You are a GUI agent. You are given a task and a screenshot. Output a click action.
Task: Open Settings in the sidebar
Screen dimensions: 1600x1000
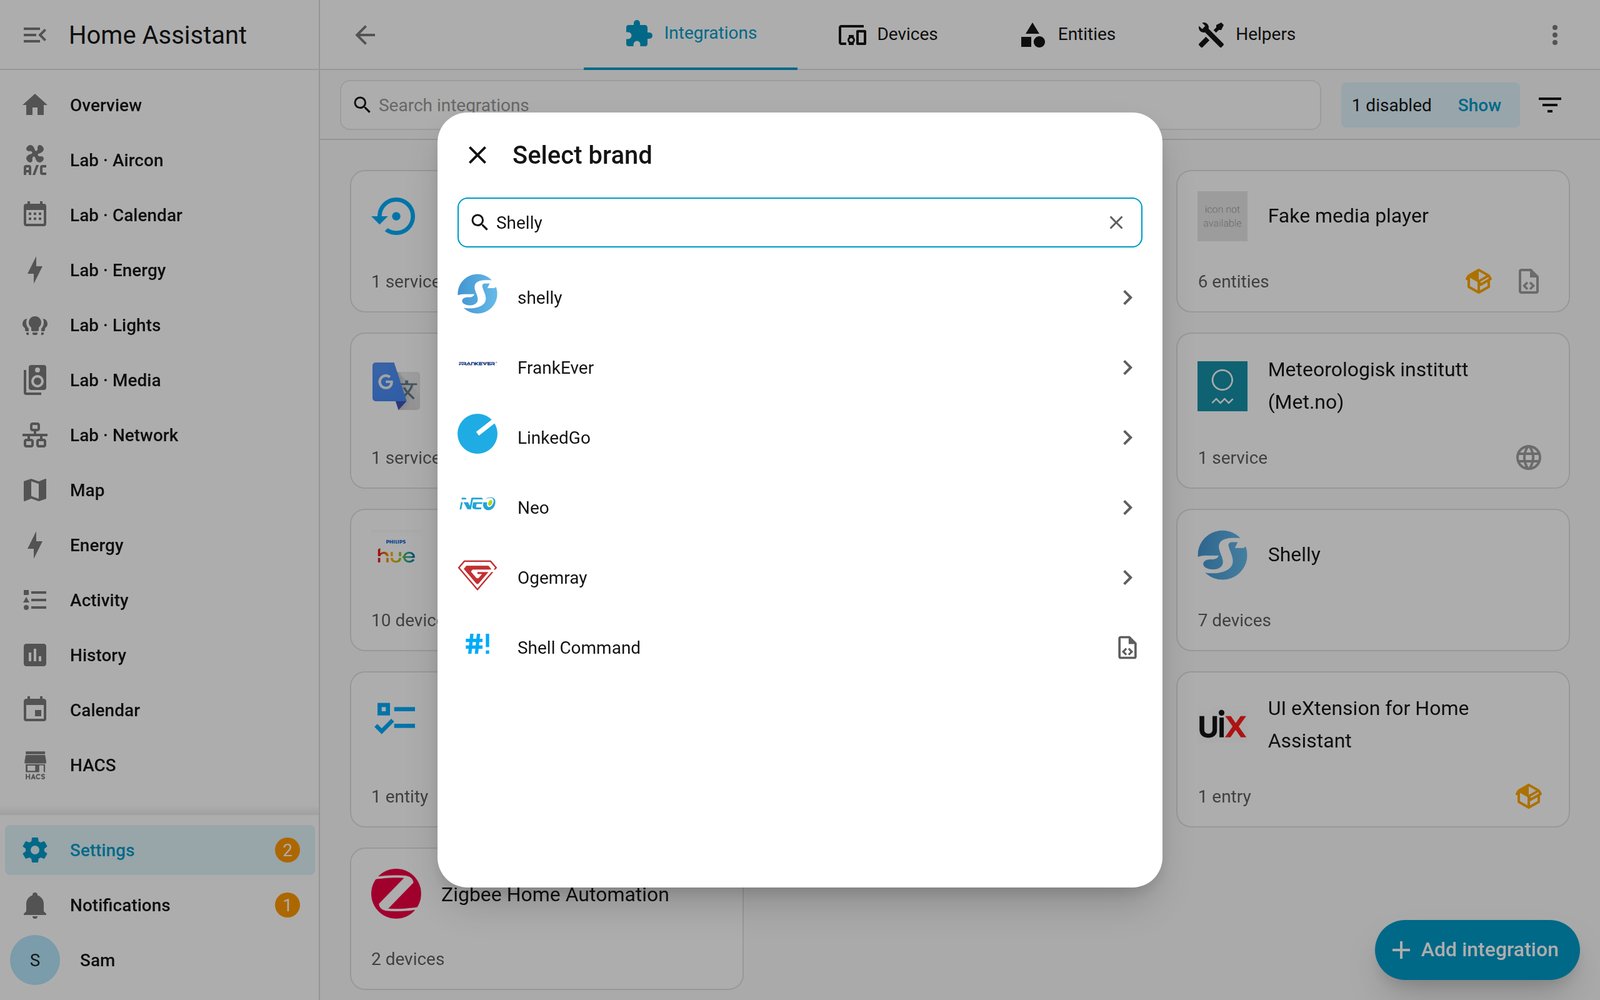point(160,850)
